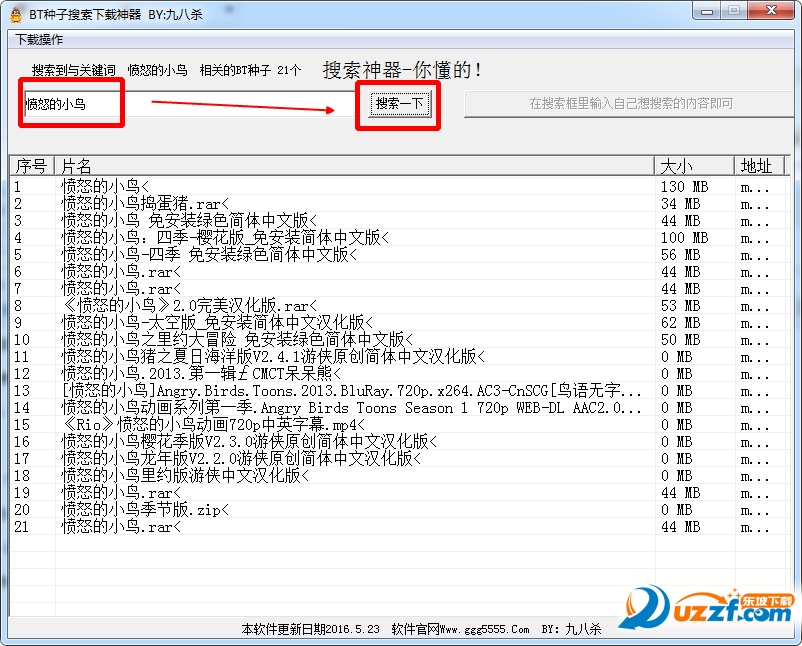The image size is (802, 646).
Task: Click the 搜索一下 search button
Action: tap(399, 104)
